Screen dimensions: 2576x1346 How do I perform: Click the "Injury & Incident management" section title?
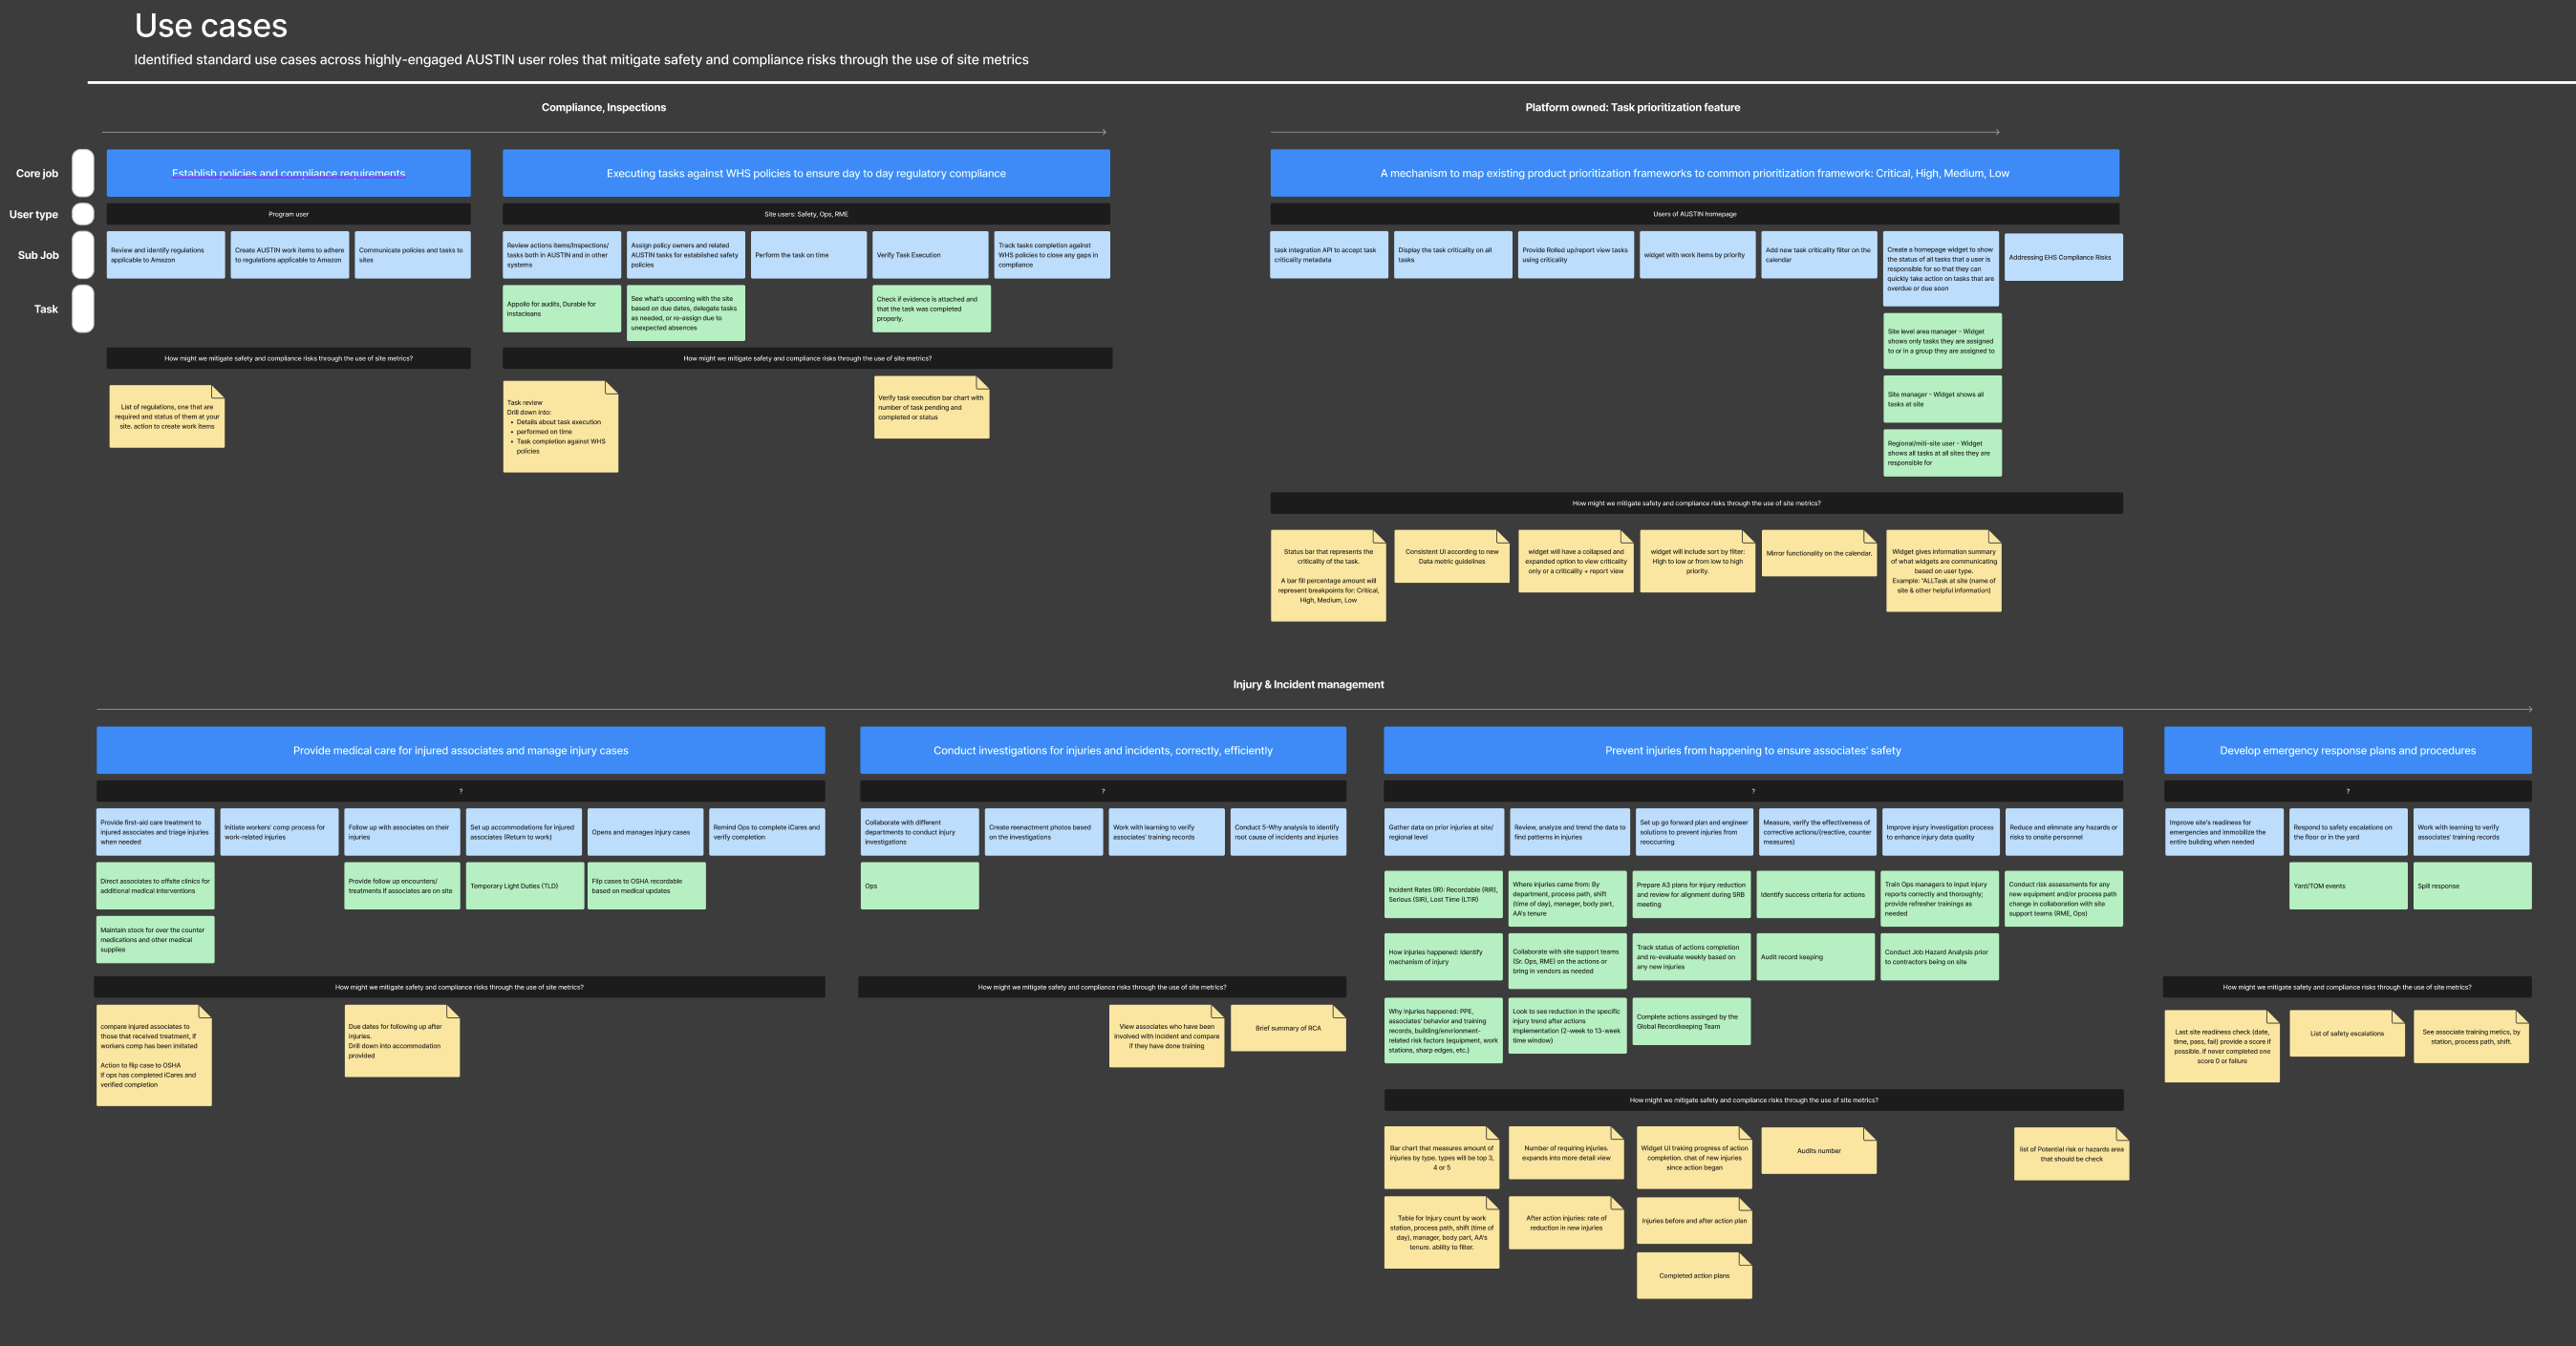(x=1308, y=684)
